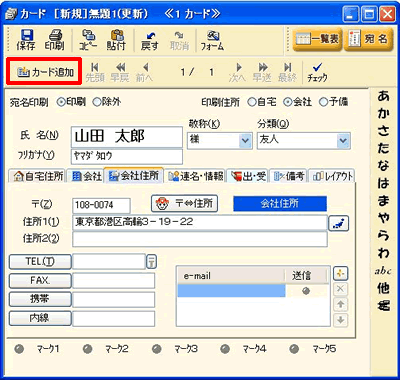The height and width of the screenshot is (380, 400).
Task: Select 自宅 as 印刷住所
Action: click(x=252, y=102)
